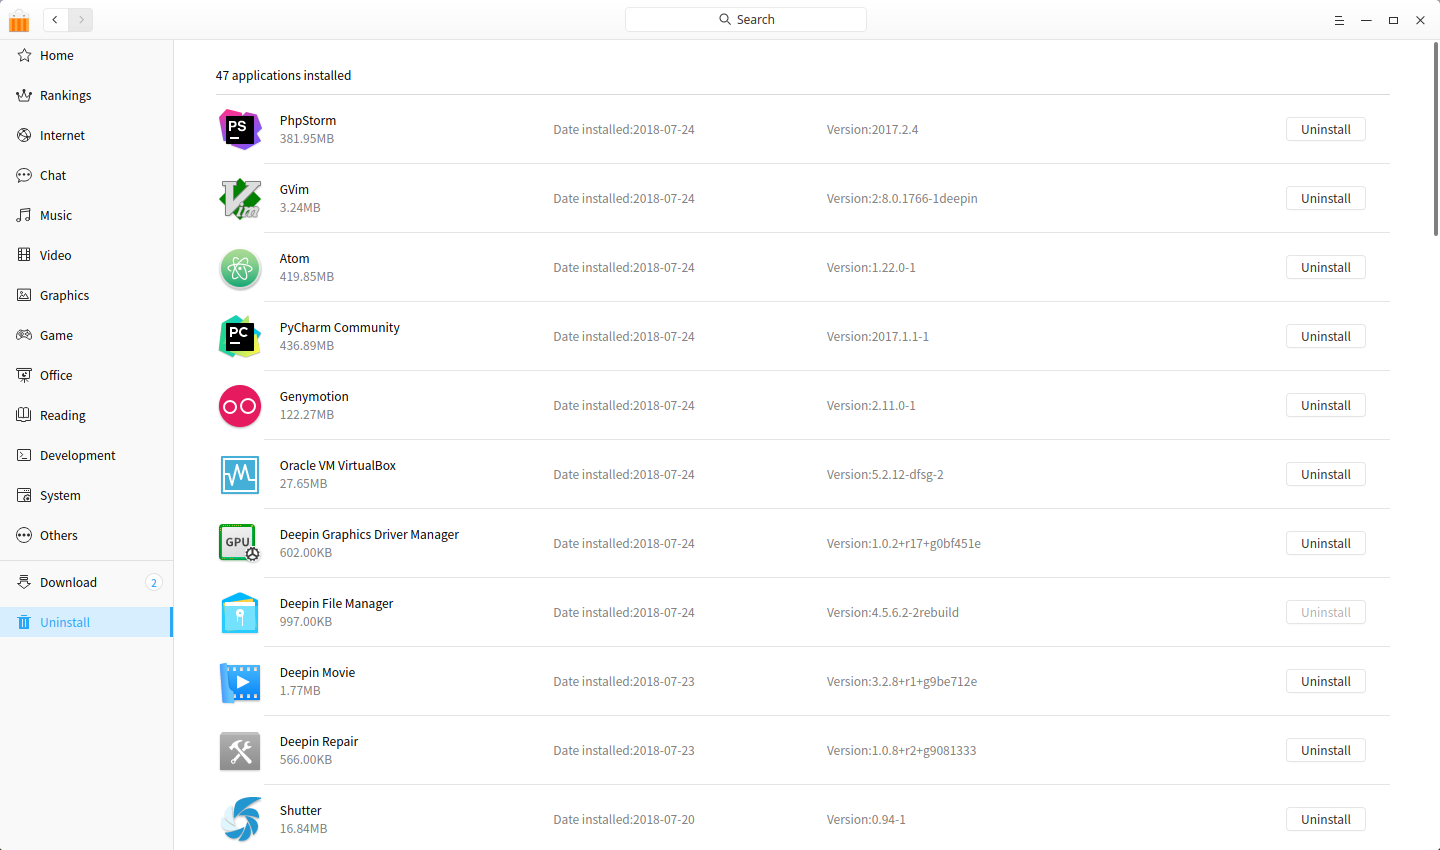The image size is (1440, 850).
Task: Select Uninstall in the sidebar
Action: click(86, 622)
